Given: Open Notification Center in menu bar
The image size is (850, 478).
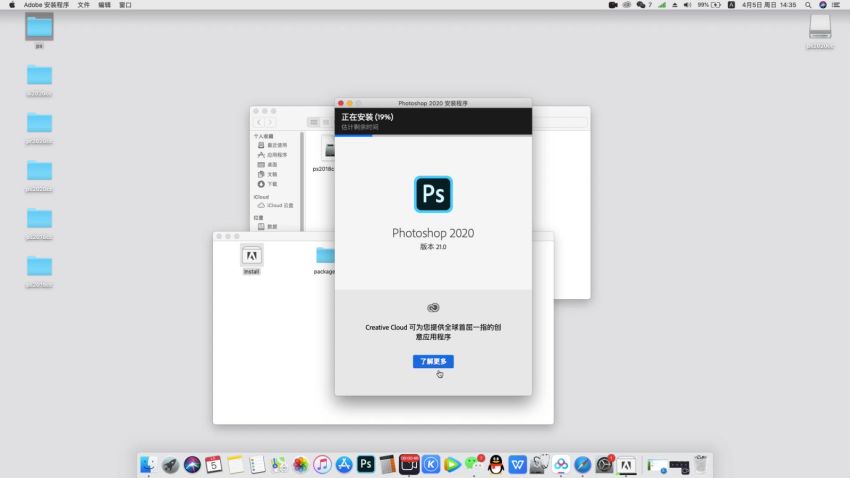Looking at the screenshot, I should (x=836, y=5).
